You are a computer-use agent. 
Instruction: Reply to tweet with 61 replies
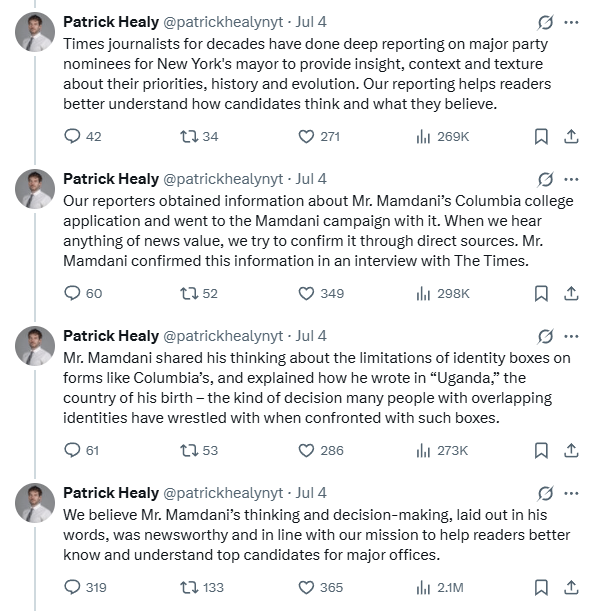pyautogui.click(x=81, y=451)
